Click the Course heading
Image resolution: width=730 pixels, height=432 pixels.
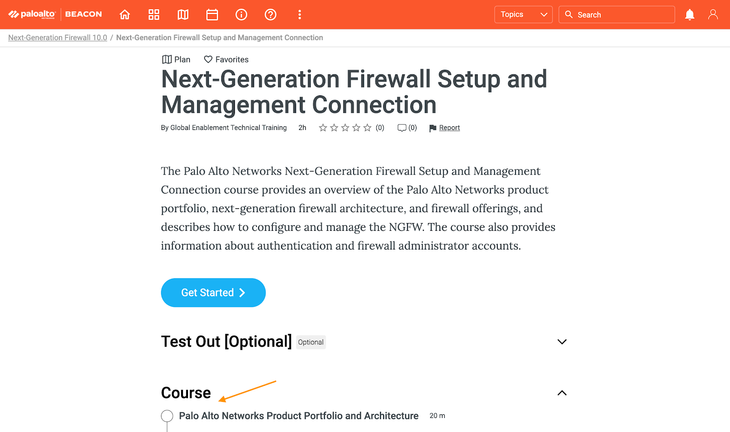pos(186,393)
